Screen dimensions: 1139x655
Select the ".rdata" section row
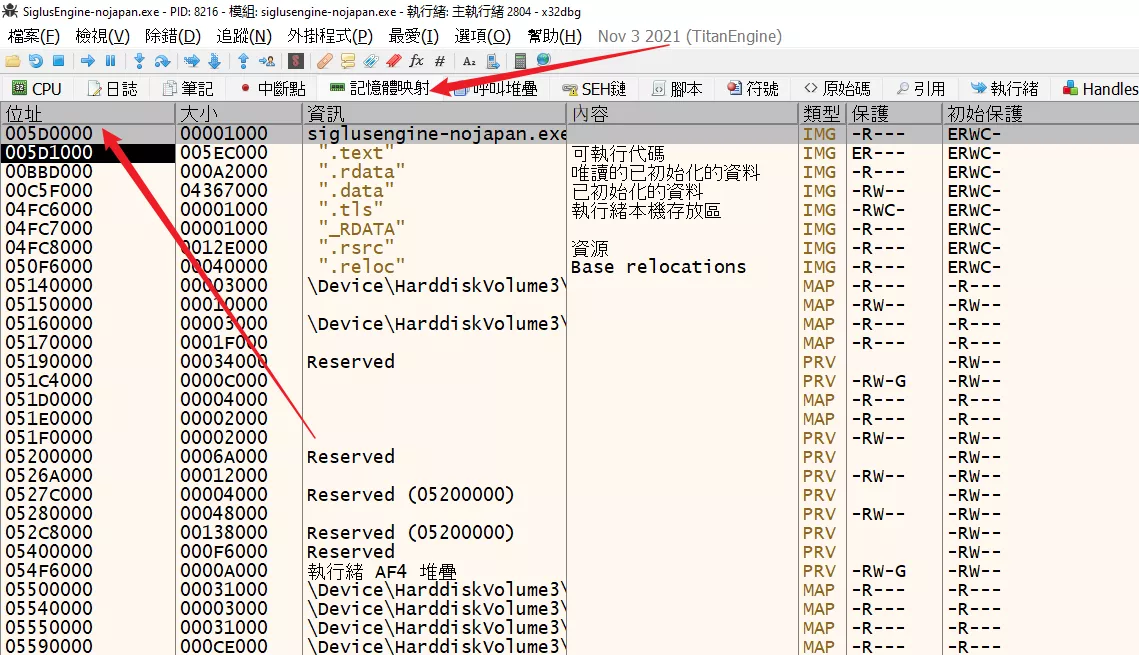(x=362, y=172)
